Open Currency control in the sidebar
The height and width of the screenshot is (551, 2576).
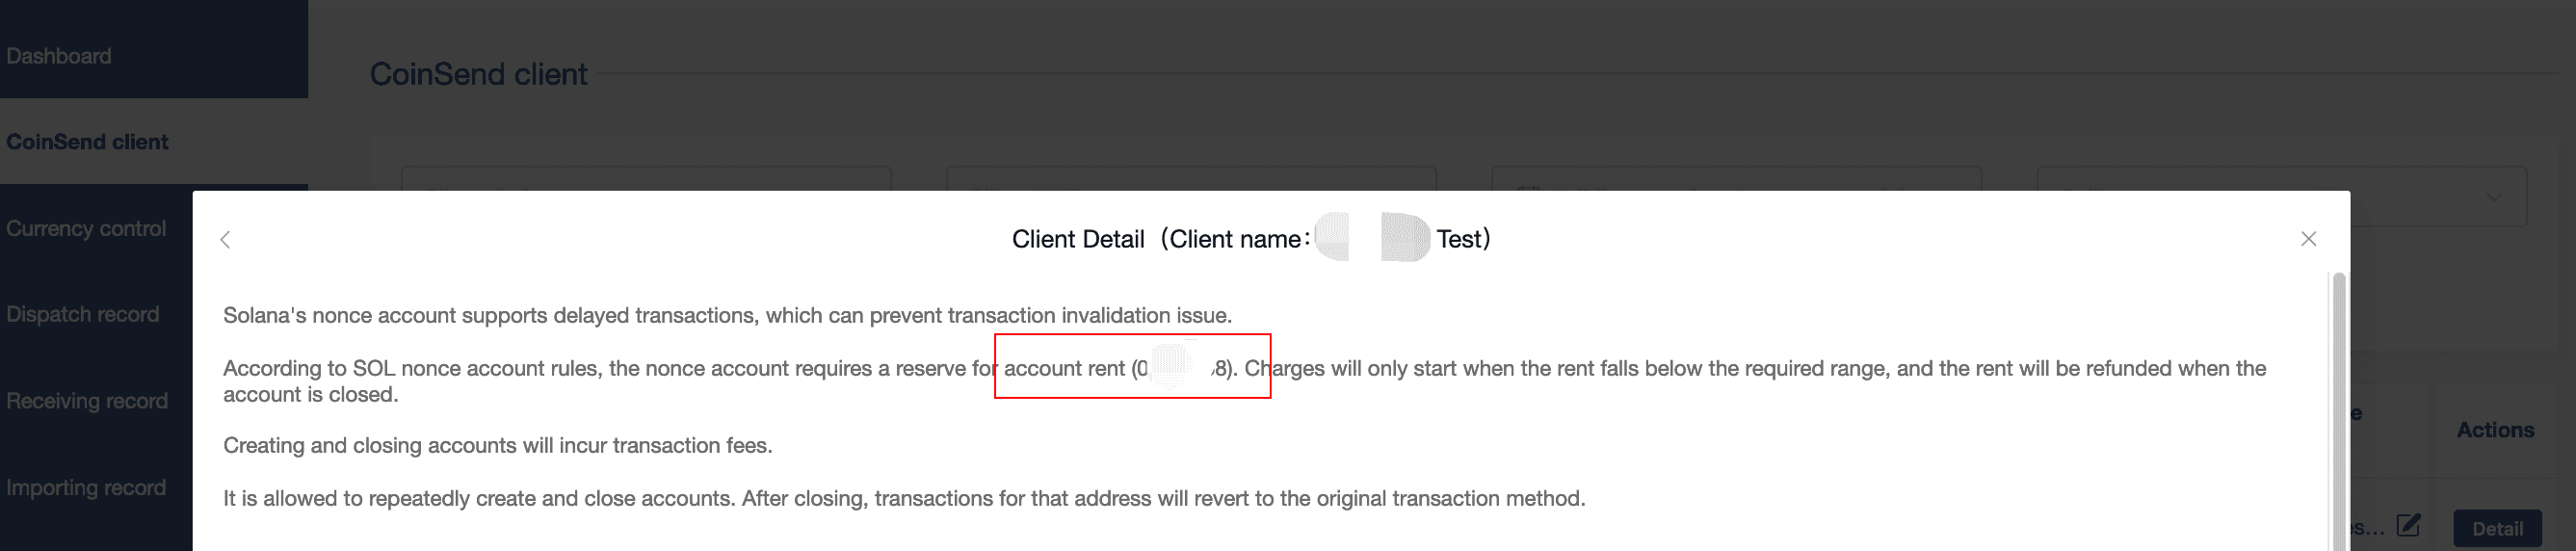click(x=86, y=228)
